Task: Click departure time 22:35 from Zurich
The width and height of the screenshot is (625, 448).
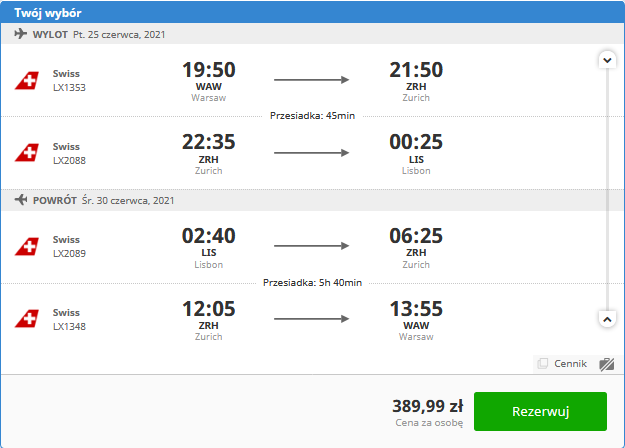Action: pos(209,142)
